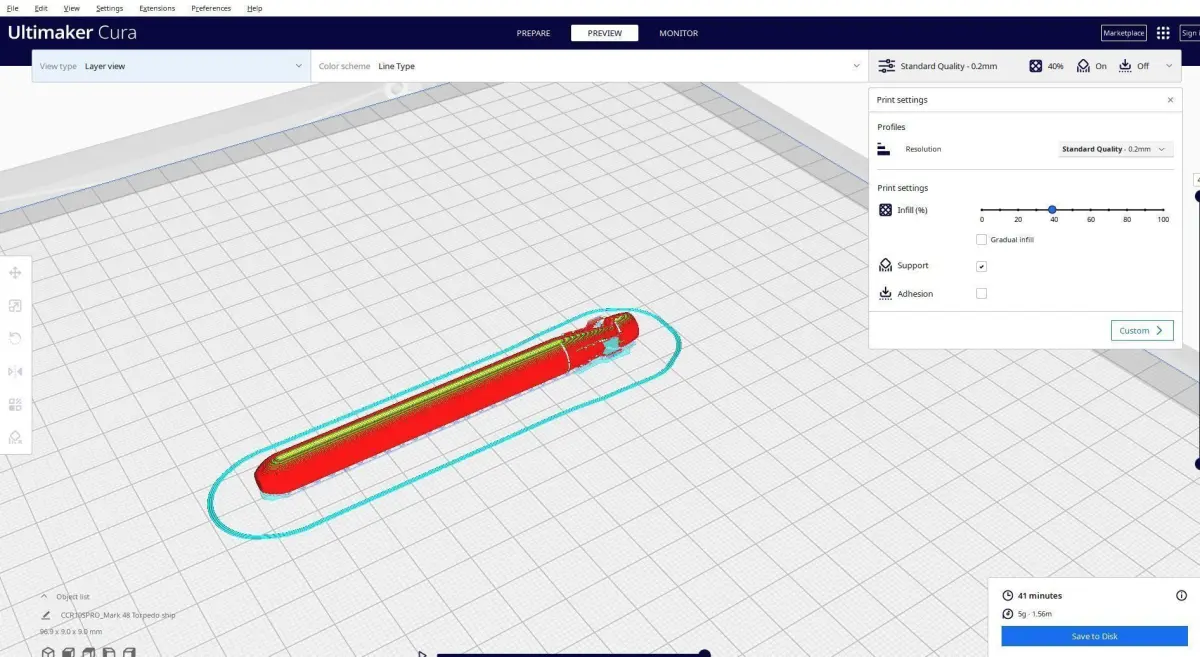Open the View type Layer view dropdown

pos(171,66)
